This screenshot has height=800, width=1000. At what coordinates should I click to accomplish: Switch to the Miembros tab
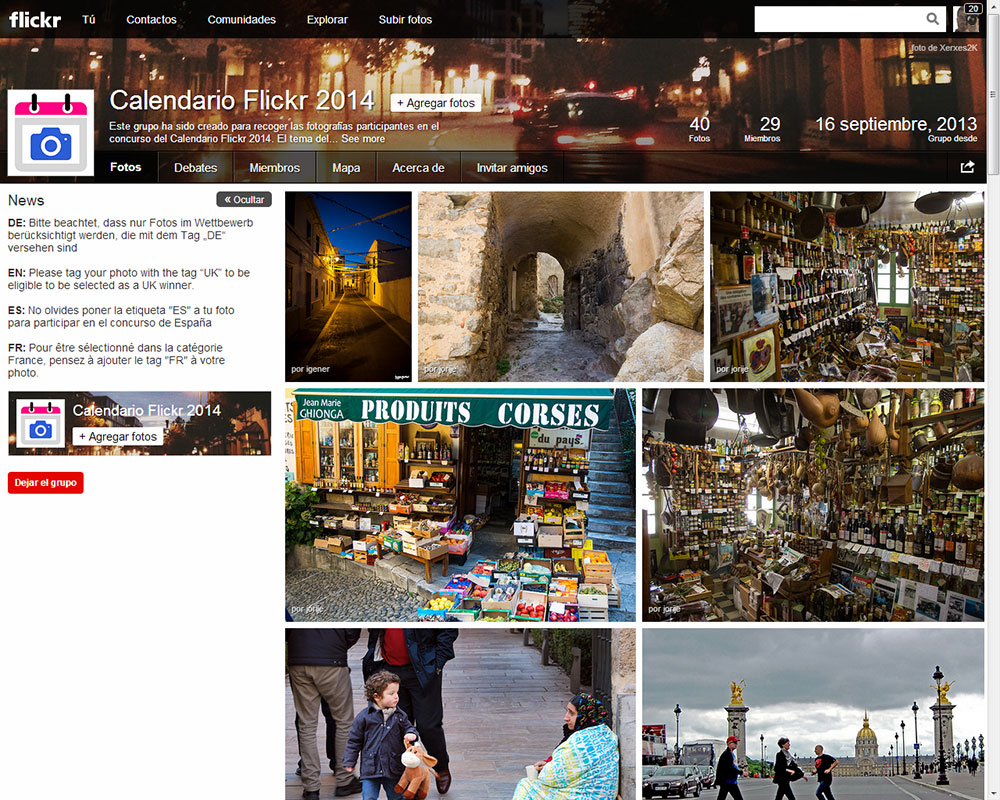(x=274, y=168)
